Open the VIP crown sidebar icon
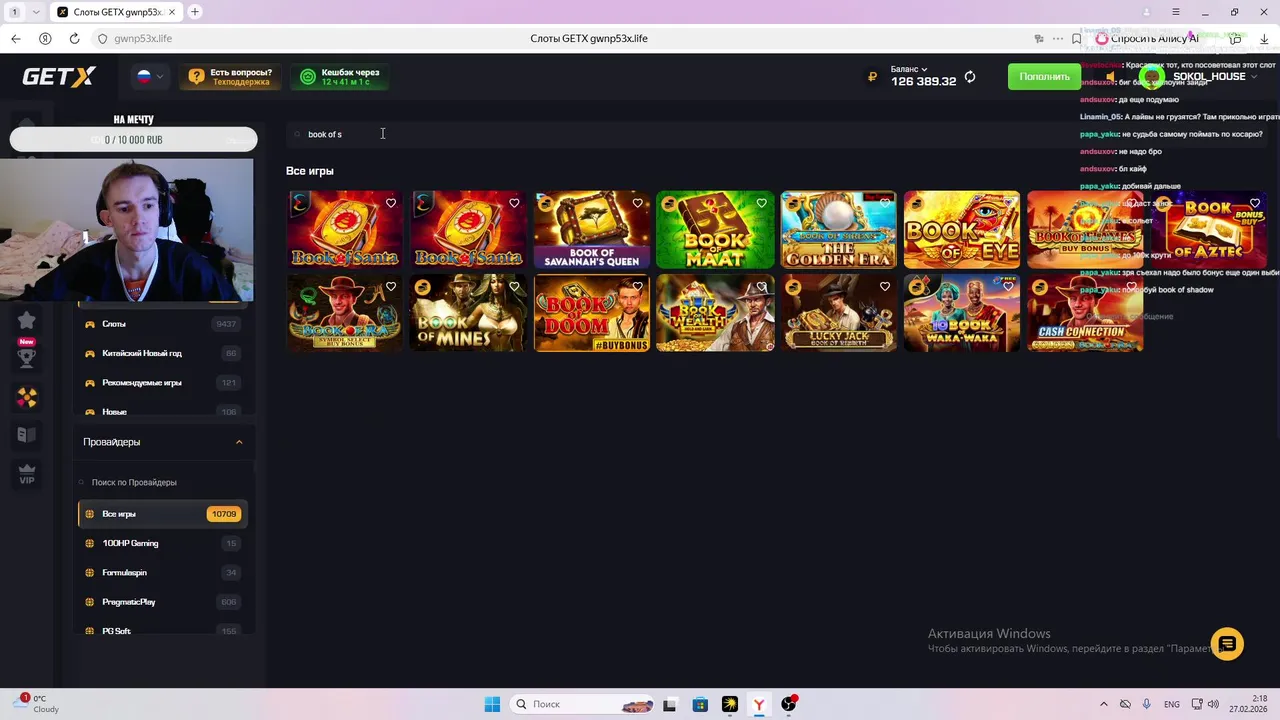Screen dimensions: 1280x720 27,474
